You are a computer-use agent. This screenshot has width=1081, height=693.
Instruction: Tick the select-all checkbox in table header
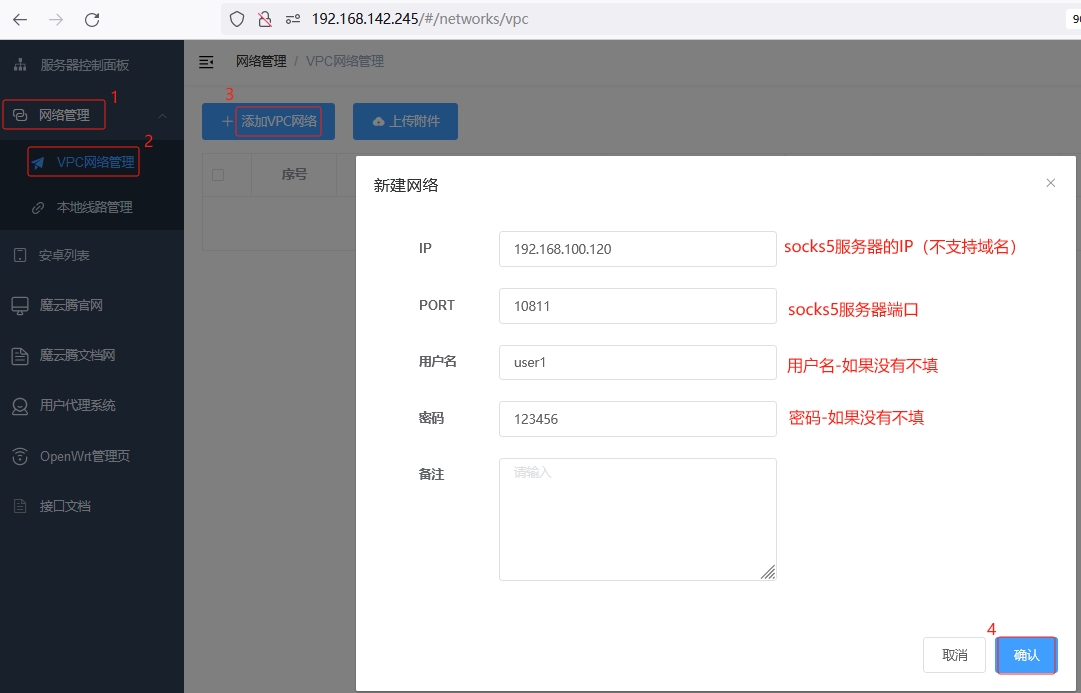[x=218, y=175]
